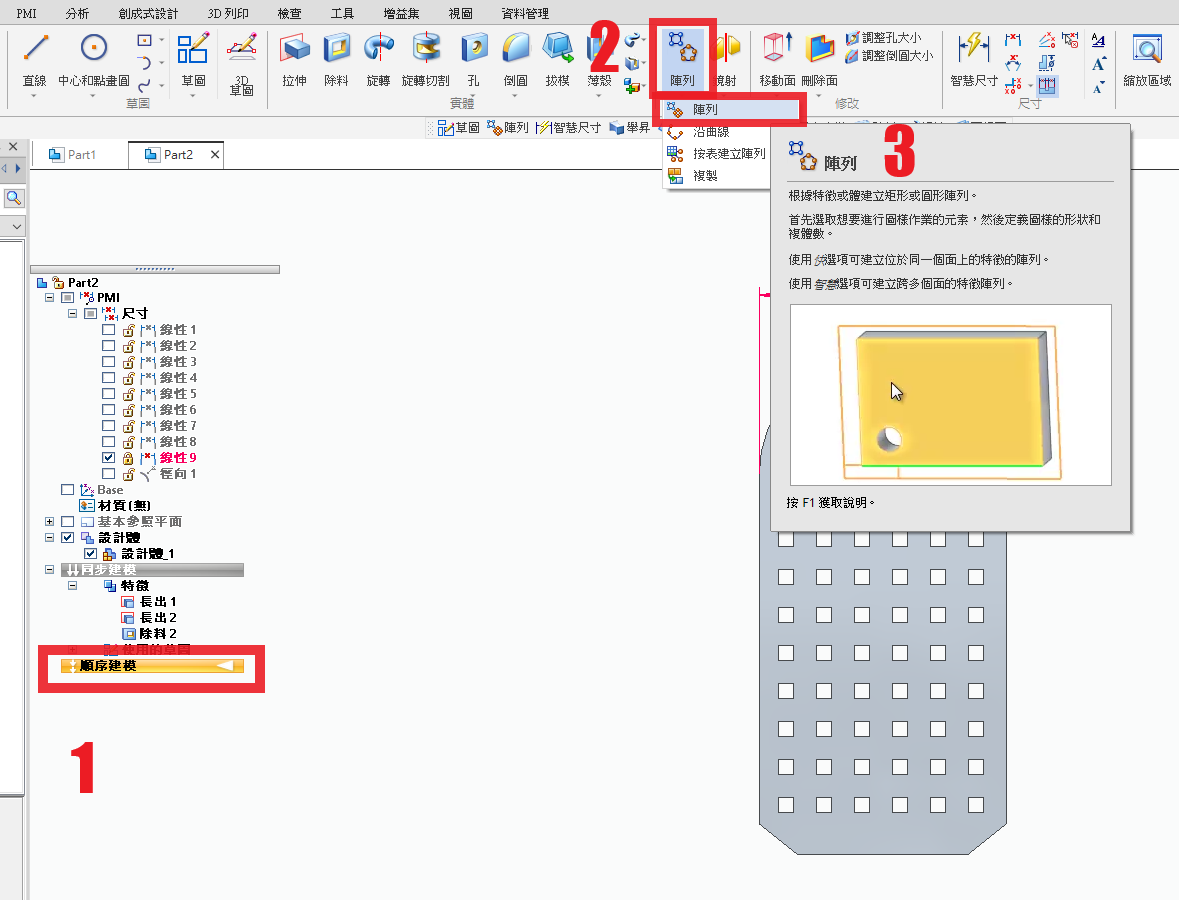Open the 直線 dropdown arrow
Screen dimensions: 1179x900
(x=34, y=96)
